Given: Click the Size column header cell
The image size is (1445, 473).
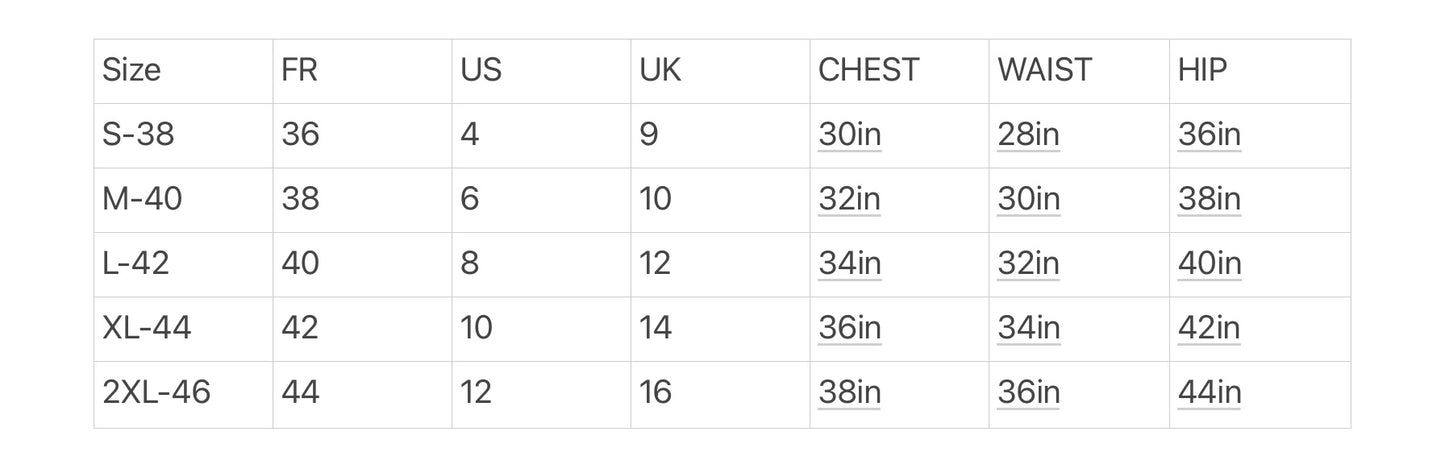Looking at the screenshot, I should click(183, 71).
